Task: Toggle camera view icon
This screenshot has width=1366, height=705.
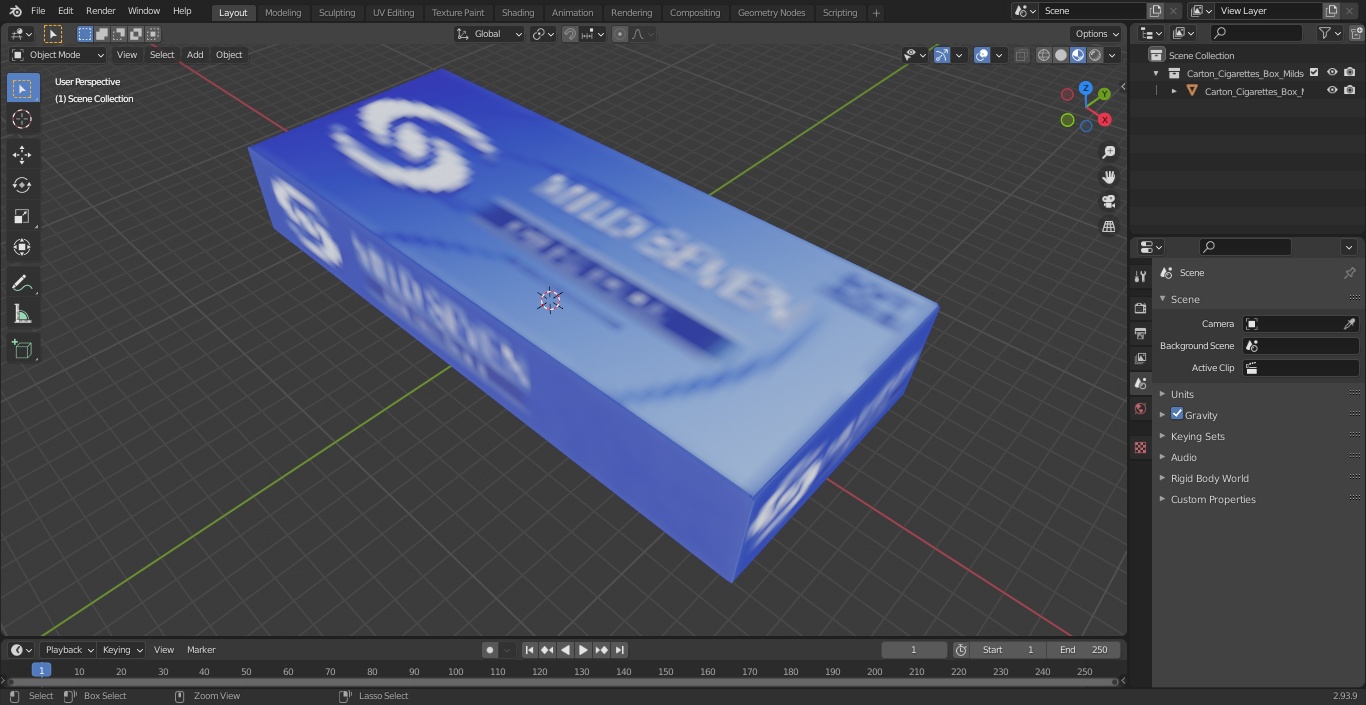Action: pyautogui.click(x=1108, y=202)
